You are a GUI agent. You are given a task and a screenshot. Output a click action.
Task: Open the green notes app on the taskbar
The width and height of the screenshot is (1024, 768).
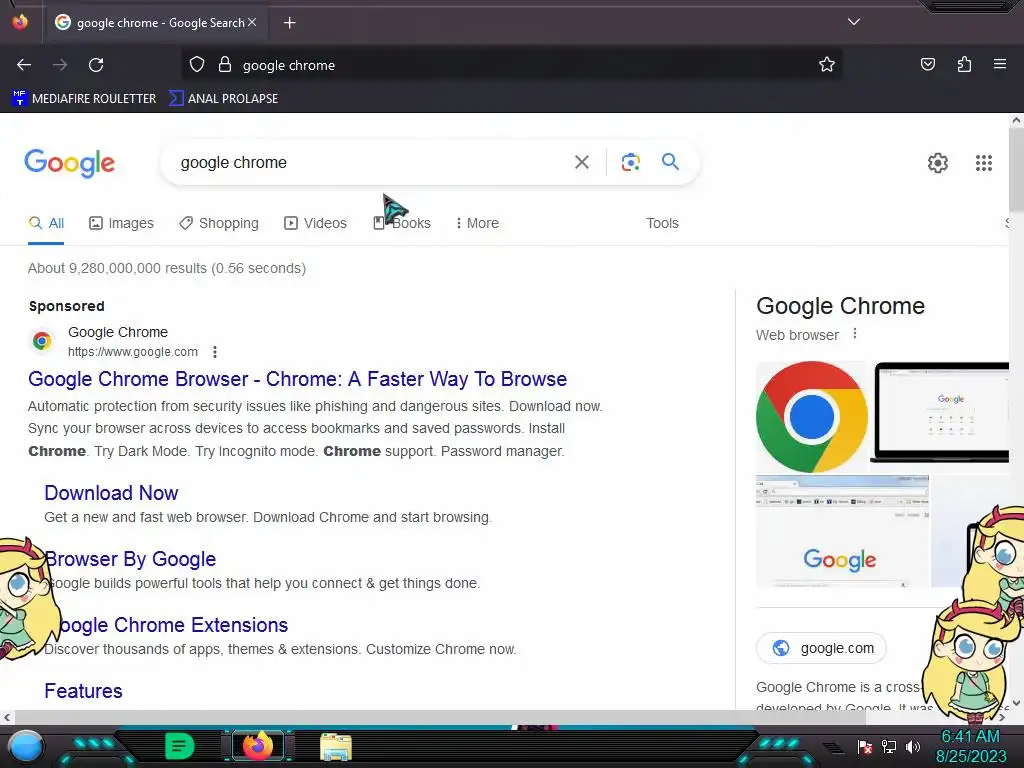tap(179, 746)
